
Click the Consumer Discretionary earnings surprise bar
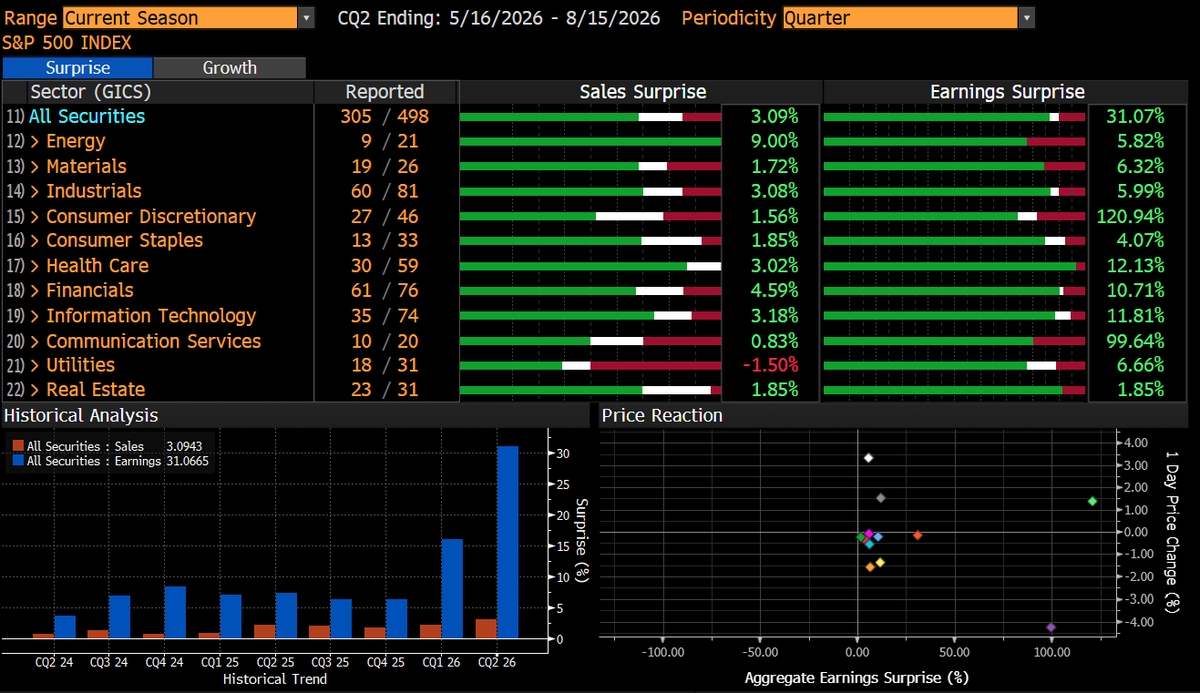[x=954, y=217]
